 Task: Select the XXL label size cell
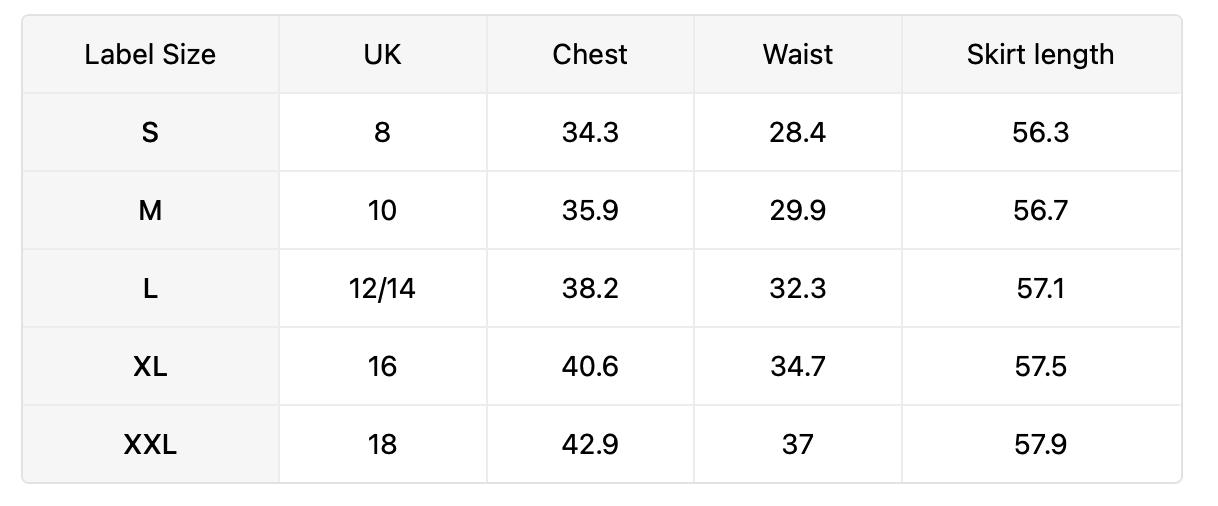tap(150, 444)
